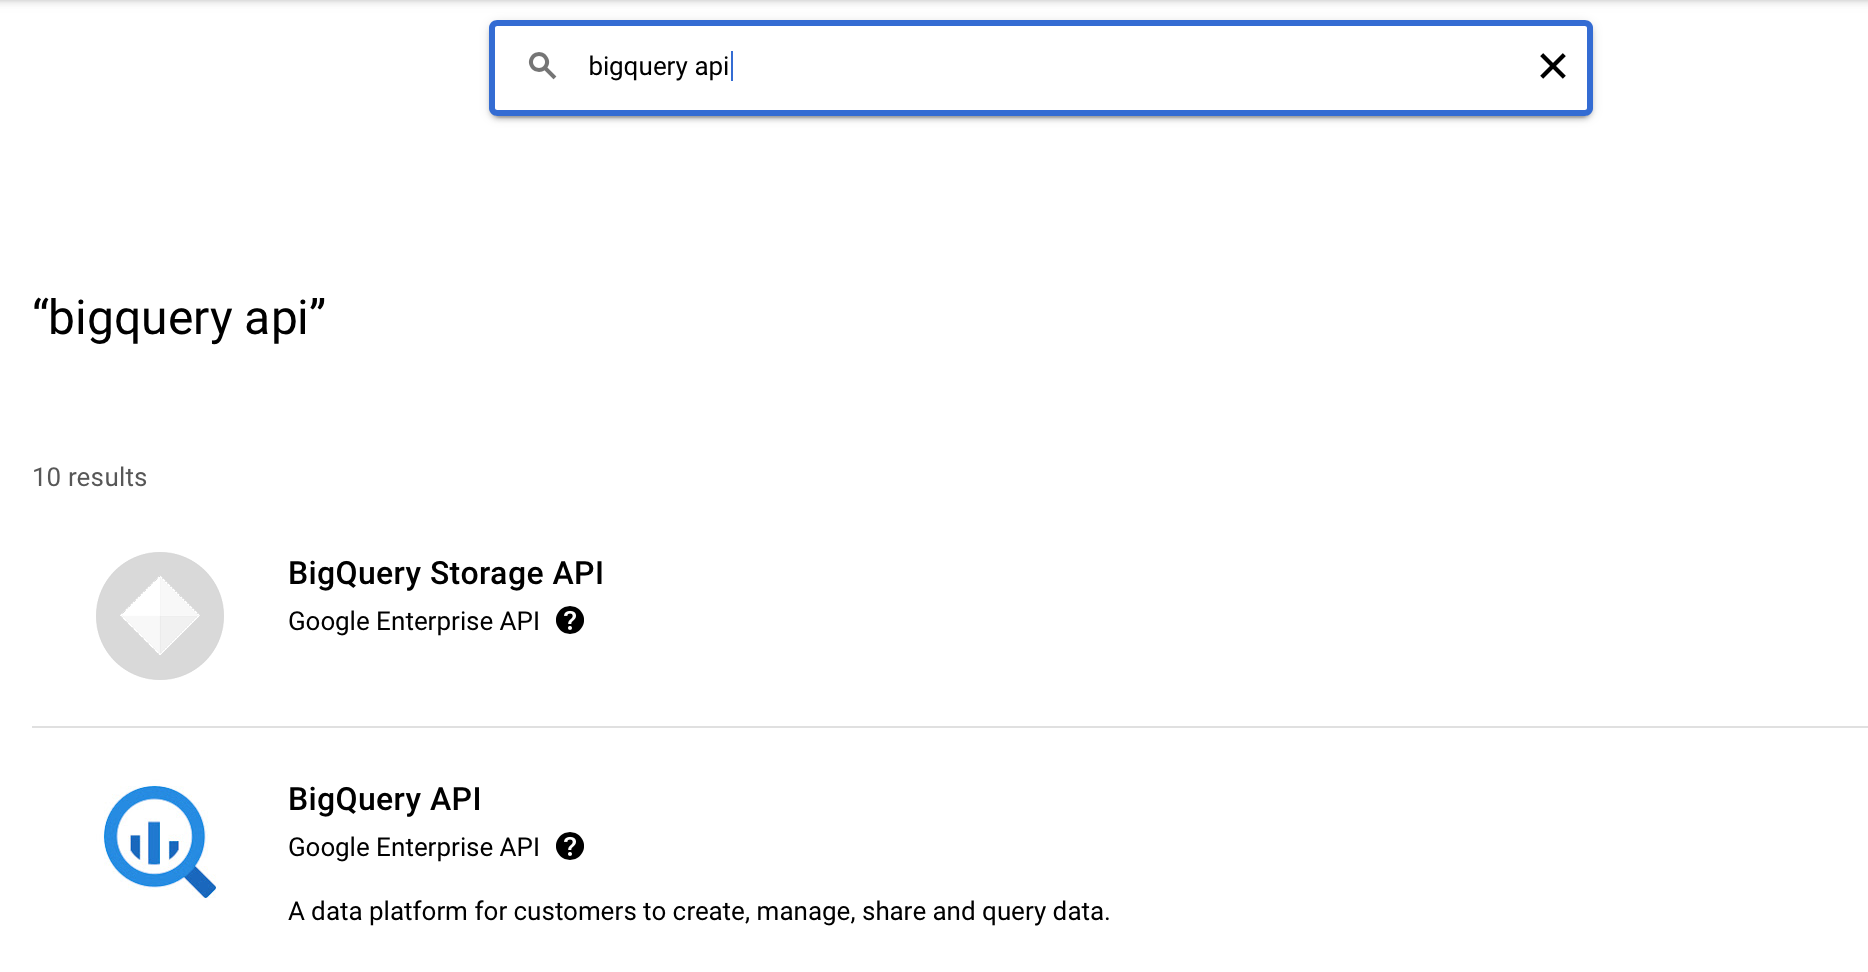Image resolution: width=1868 pixels, height=972 pixels.
Task: Select Google Enterprise API label under BigQuery Storage API
Action: click(413, 620)
